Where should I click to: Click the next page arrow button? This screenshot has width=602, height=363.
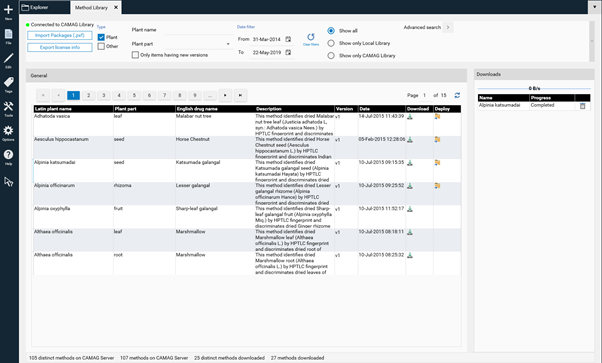[225, 95]
